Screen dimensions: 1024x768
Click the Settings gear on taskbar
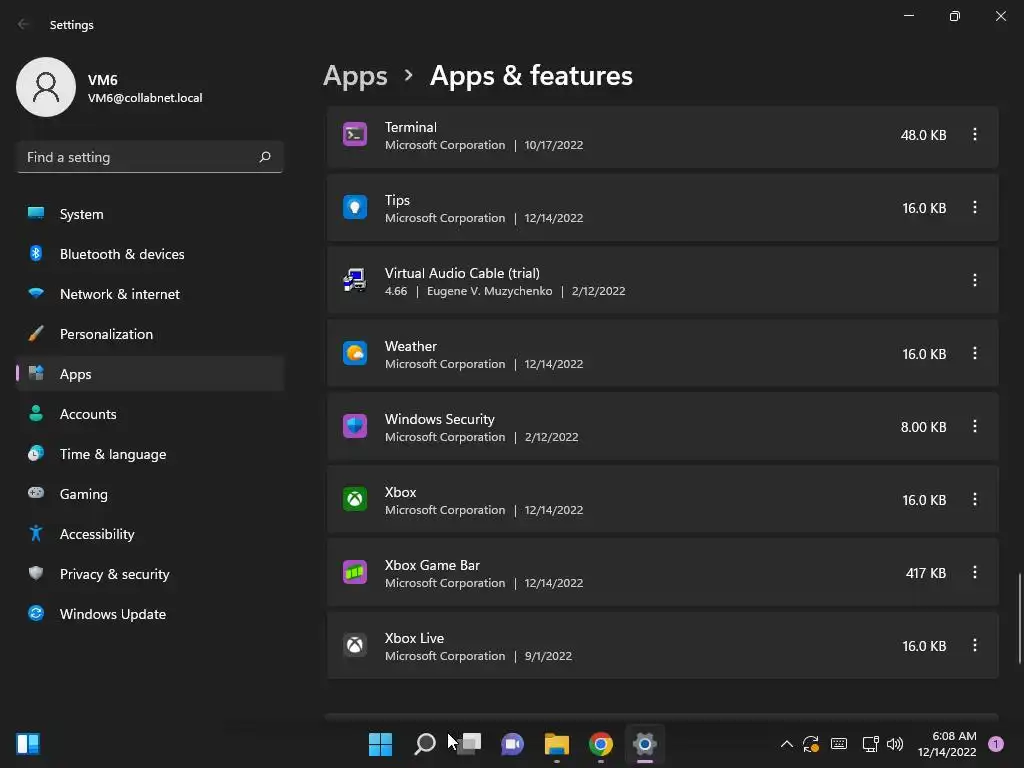[x=645, y=744]
